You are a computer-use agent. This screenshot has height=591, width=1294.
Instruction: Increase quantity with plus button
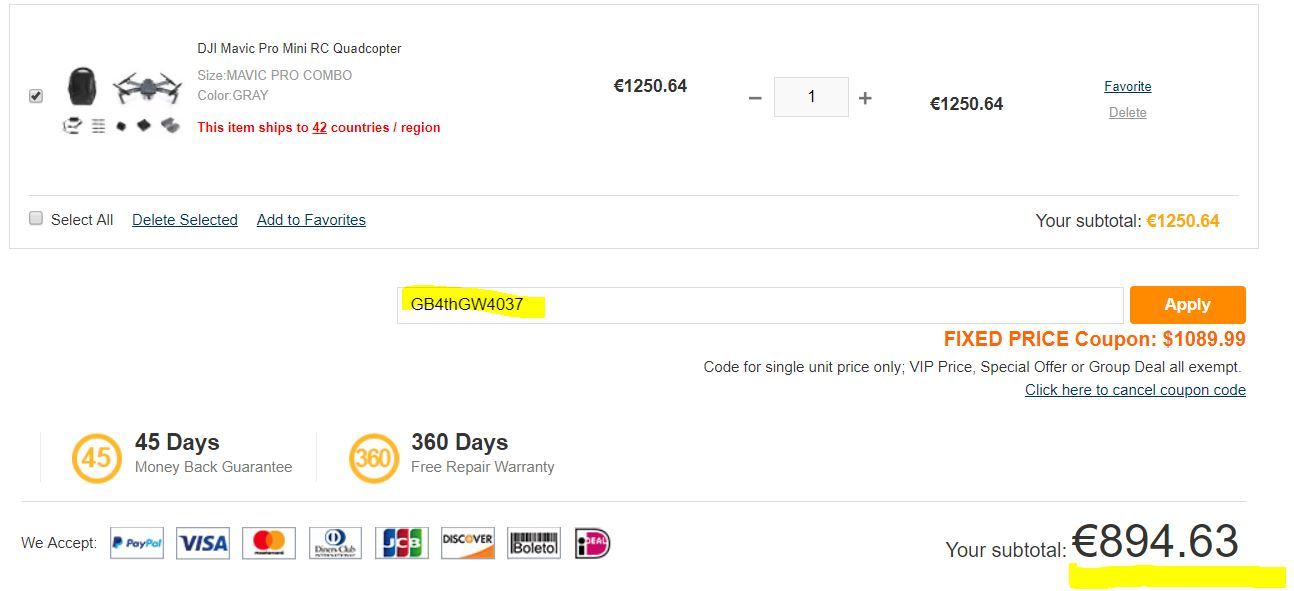pos(865,98)
